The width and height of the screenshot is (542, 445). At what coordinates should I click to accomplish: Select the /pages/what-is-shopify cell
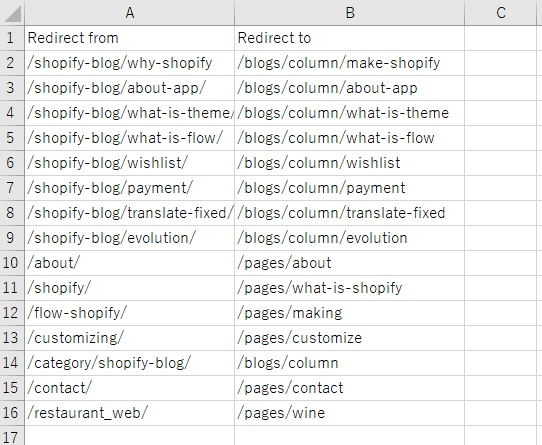click(x=349, y=288)
